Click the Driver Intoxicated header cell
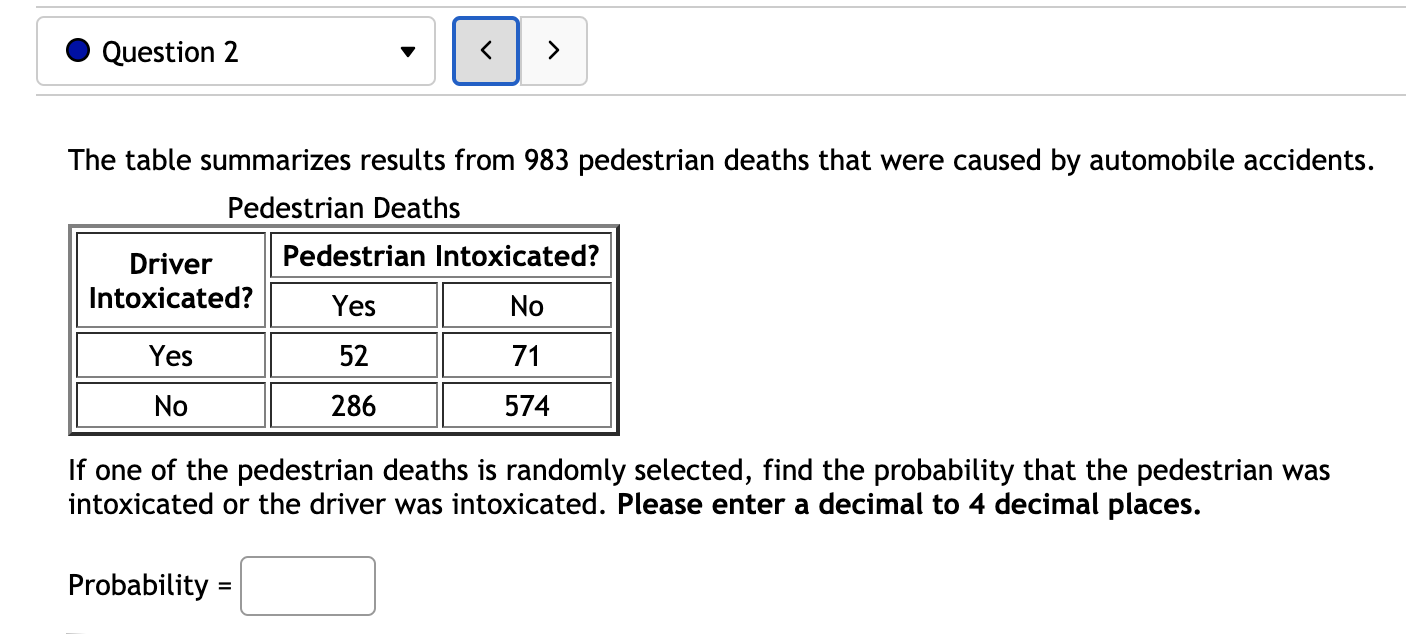Screen dimensions: 1406x634 (170, 279)
